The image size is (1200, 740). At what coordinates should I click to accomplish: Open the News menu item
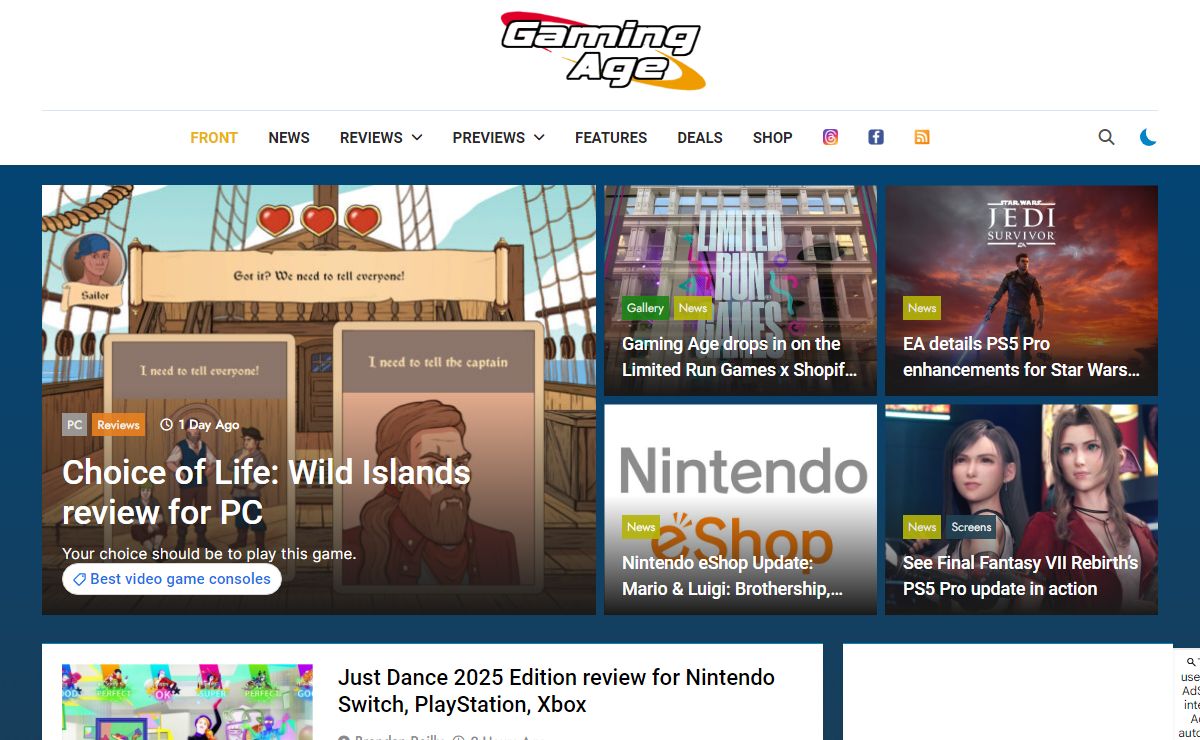[x=289, y=137]
